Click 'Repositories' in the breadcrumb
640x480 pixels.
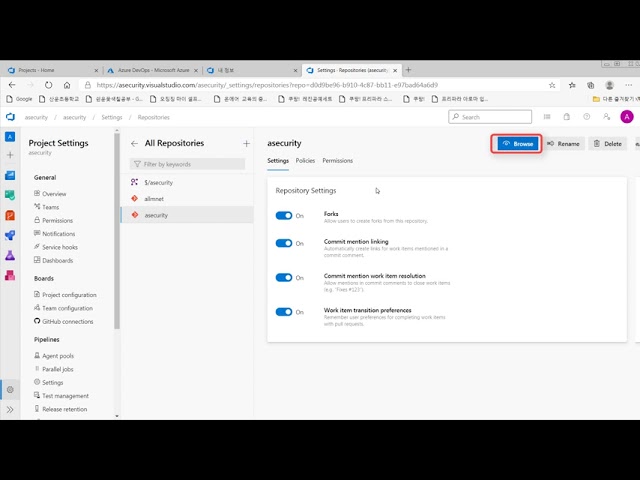coord(153,117)
